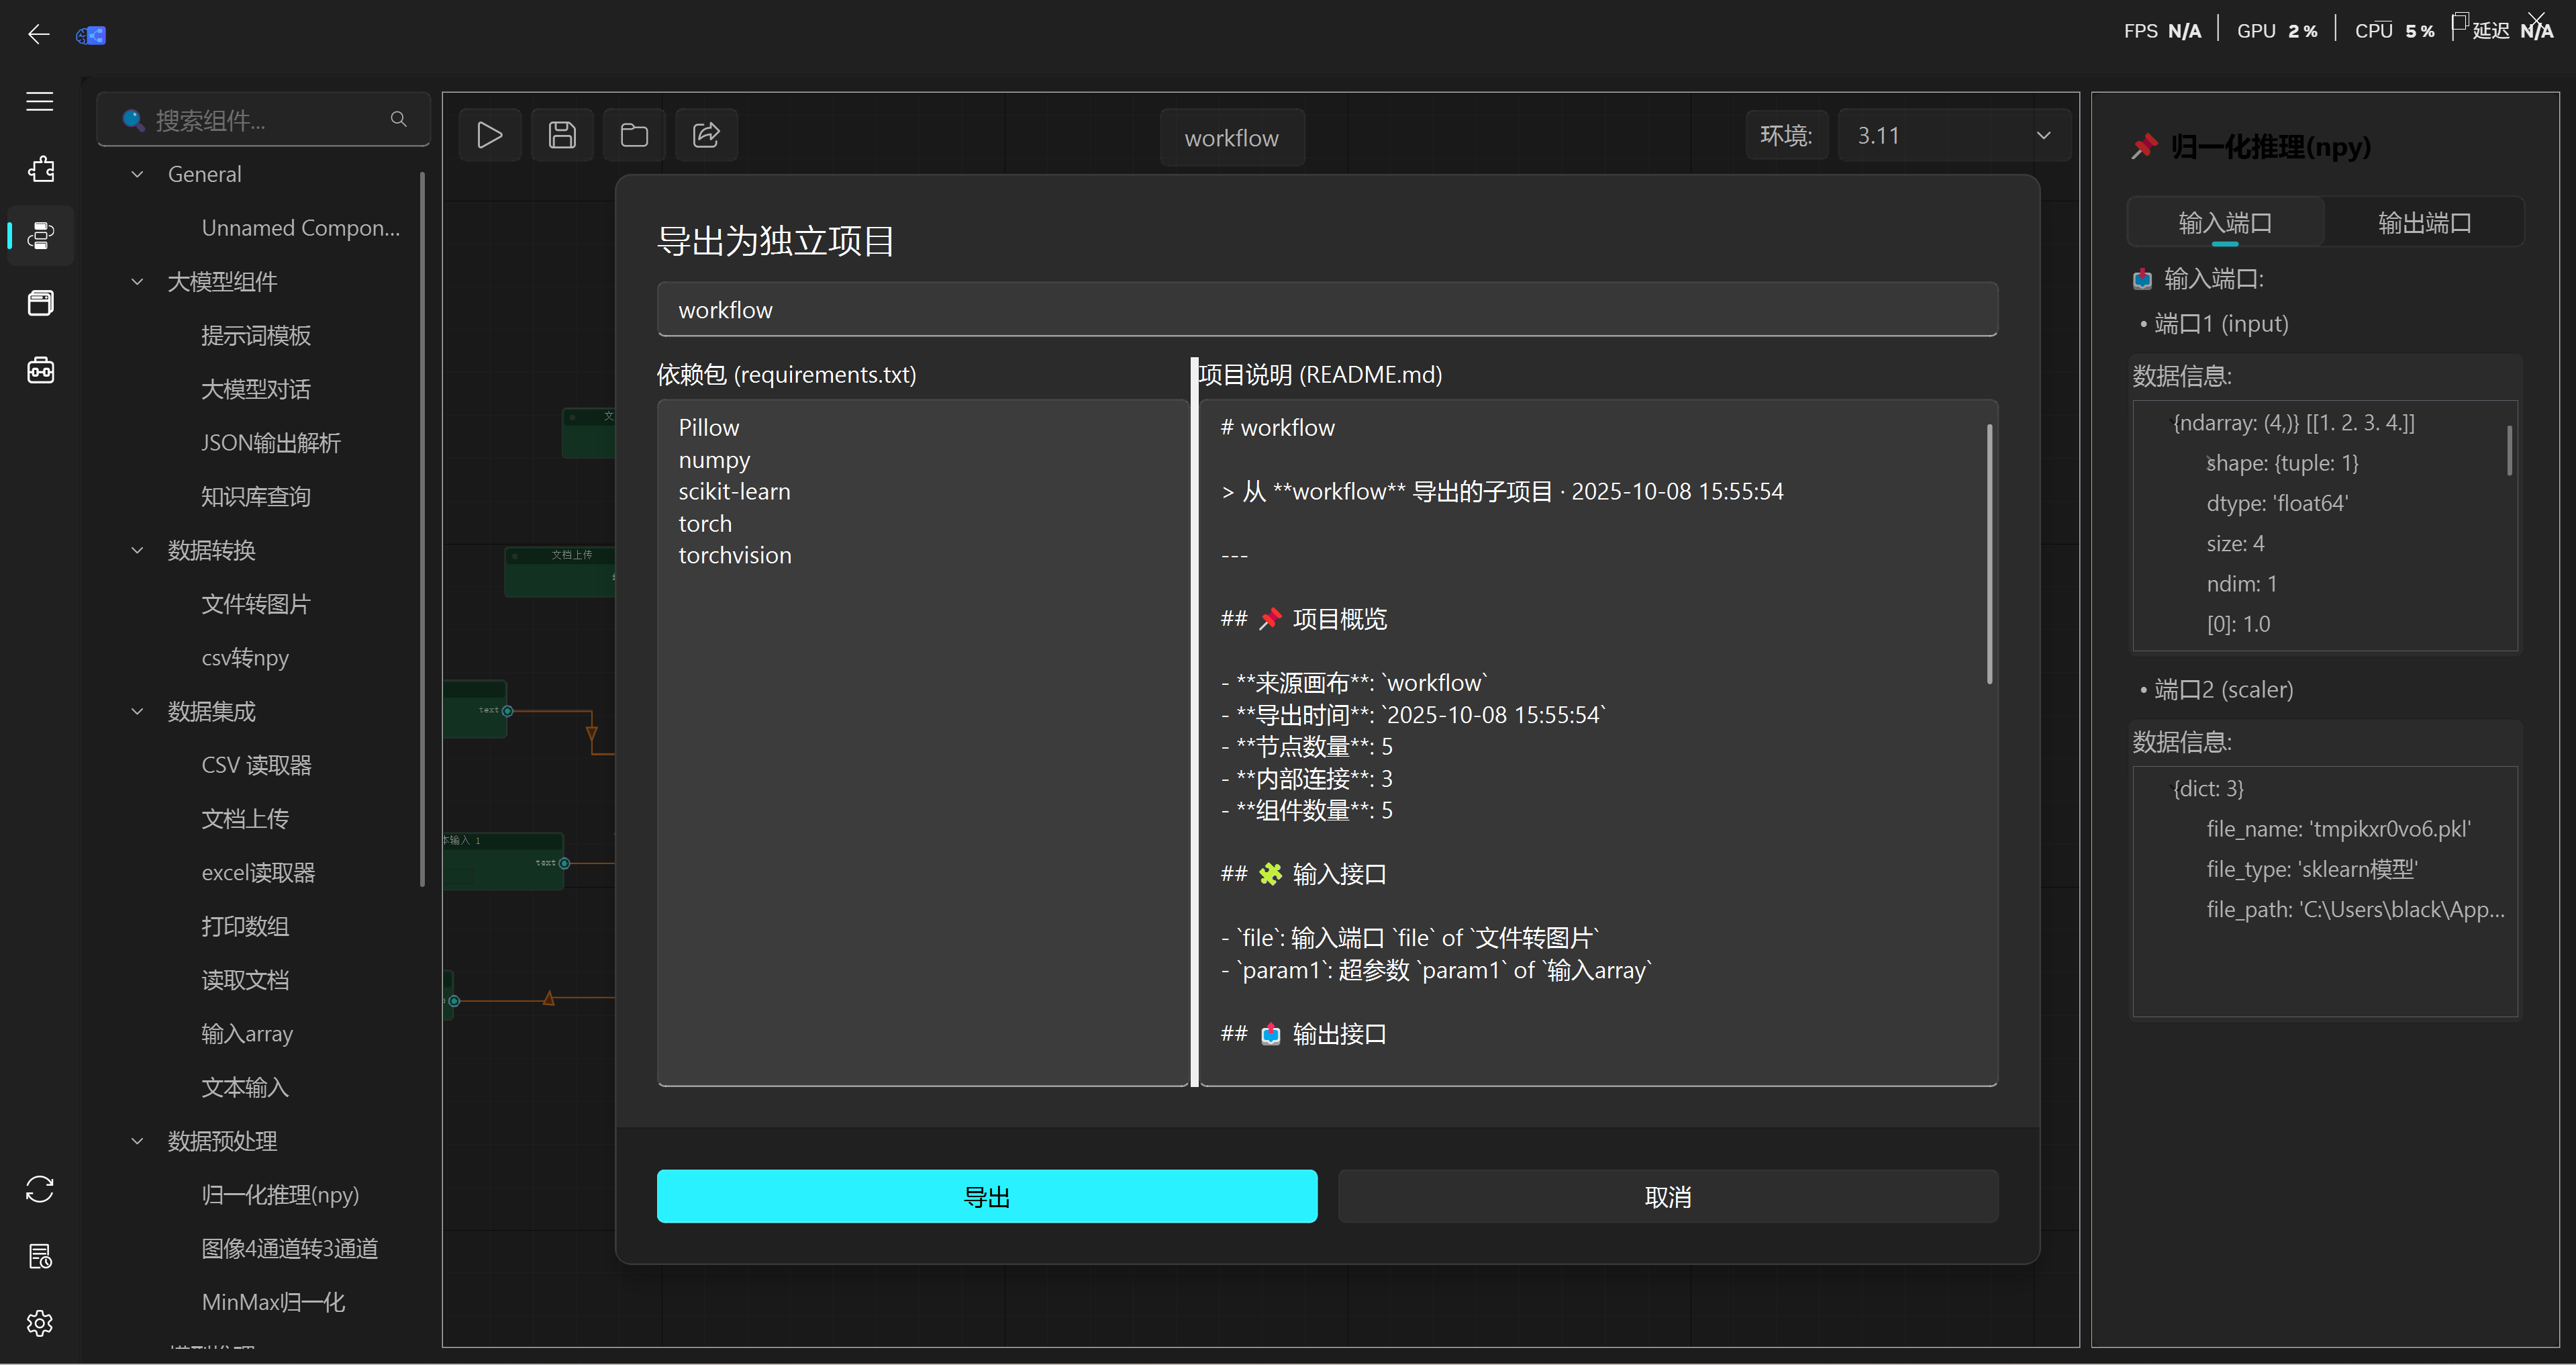The width and height of the screenshot is (2576, 1365).
Task: Select the excel读取器 component
Action: click(x=258, y=873)
